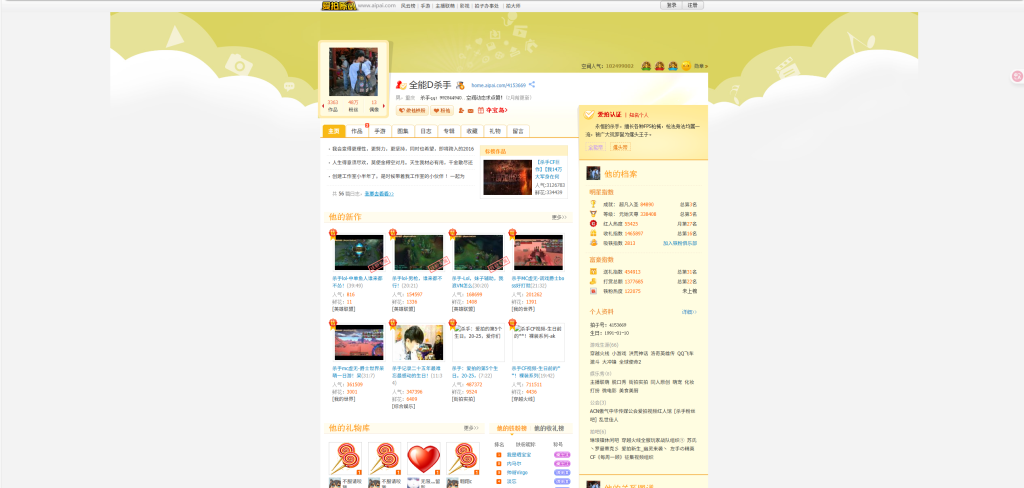Click left arrow on profile stats card
Screen dimensions: 1024x488
(324, 104)
